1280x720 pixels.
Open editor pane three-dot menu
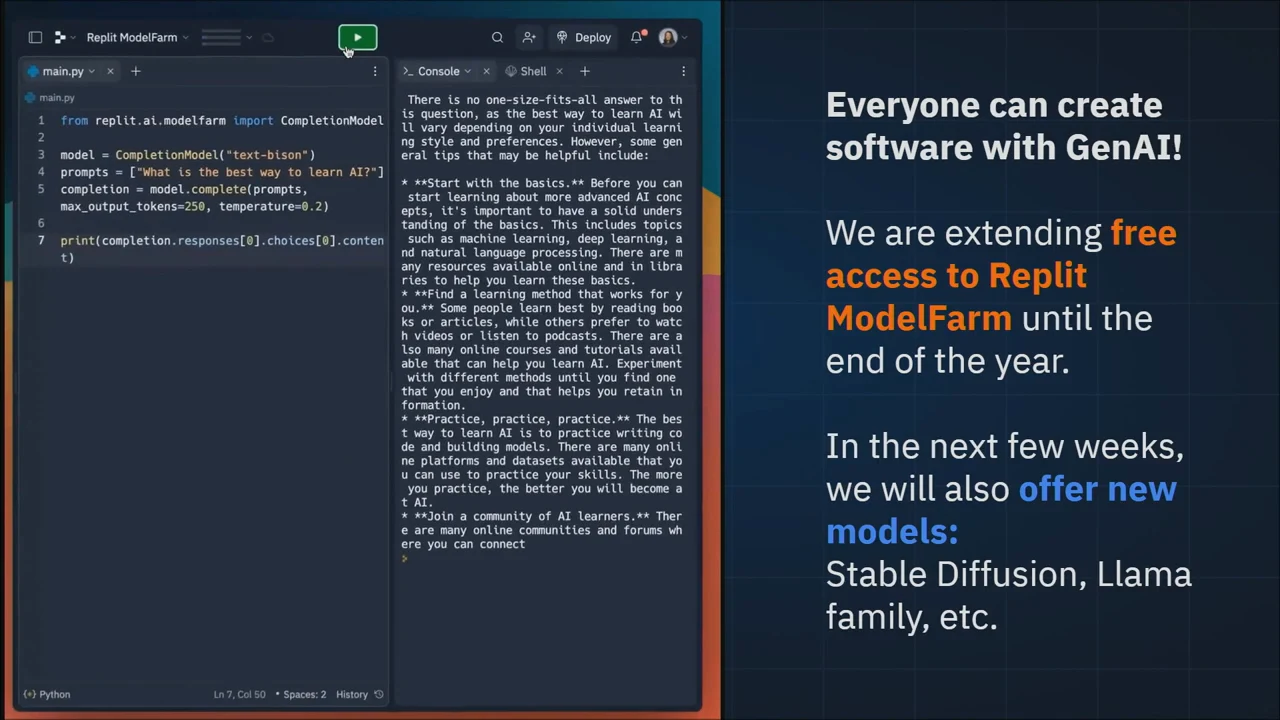click(x=375, y=71)
